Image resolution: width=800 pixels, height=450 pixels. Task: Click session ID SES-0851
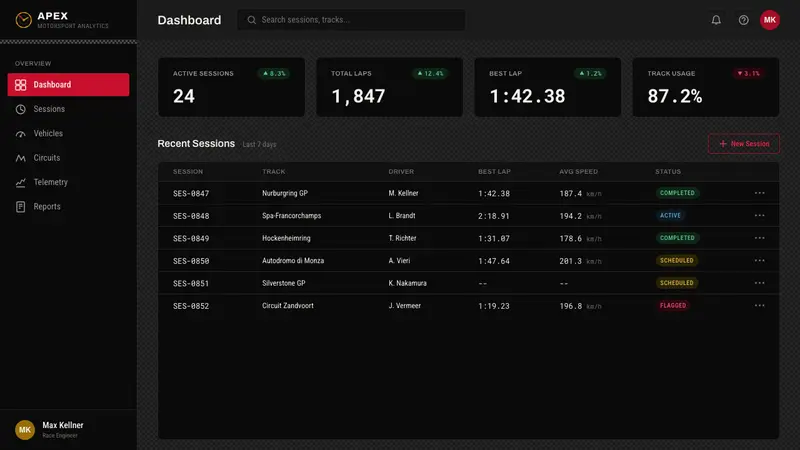tap(191, 283)
